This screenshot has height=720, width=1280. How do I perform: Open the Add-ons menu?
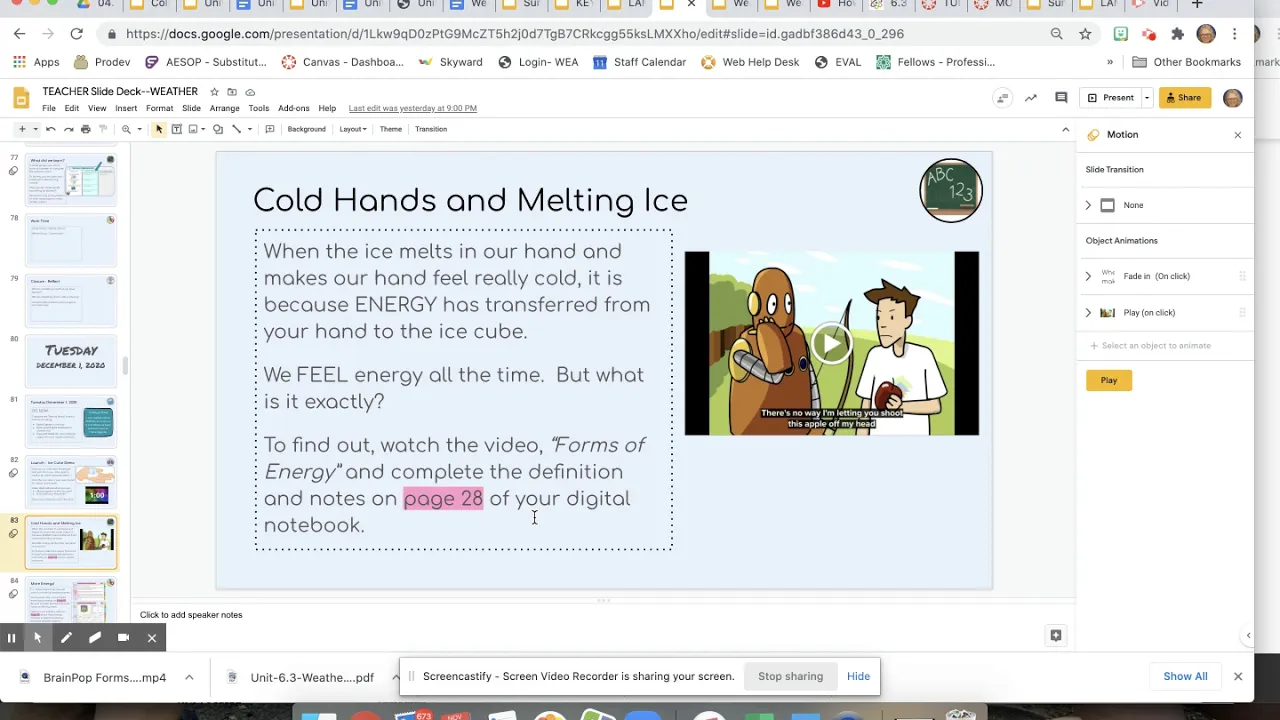coord(293,108)
